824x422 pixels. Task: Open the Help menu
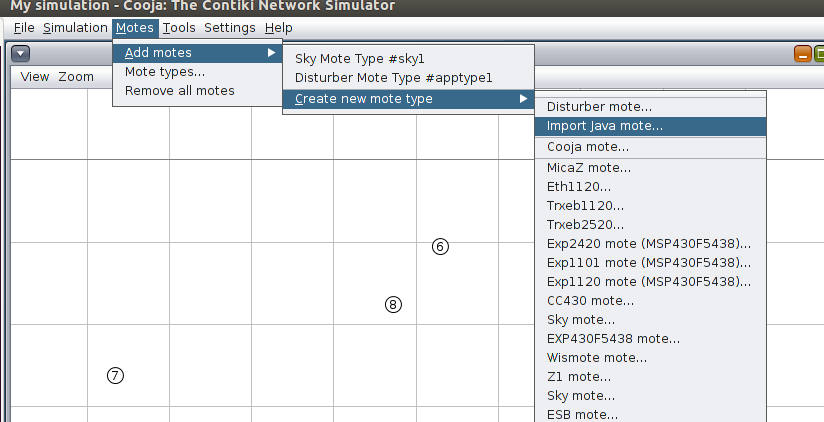279,28
